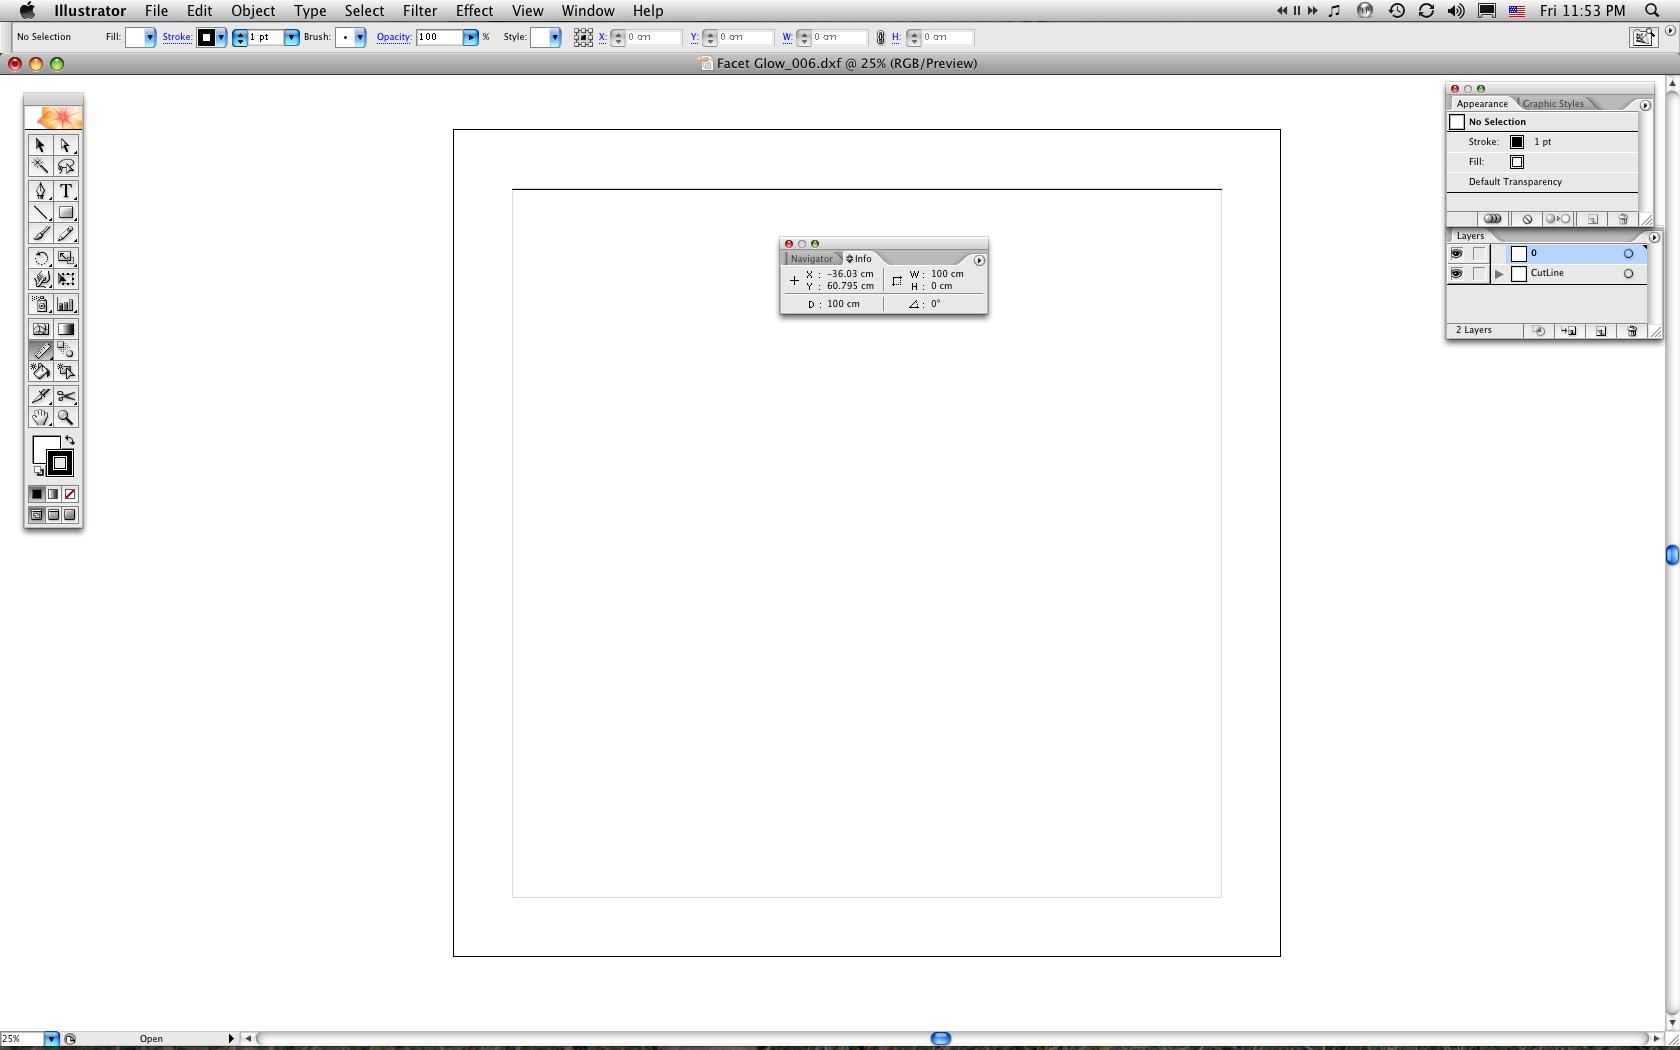Hide the CutLine layer eye icon
The image size is (1680, 1050).
1456,274
